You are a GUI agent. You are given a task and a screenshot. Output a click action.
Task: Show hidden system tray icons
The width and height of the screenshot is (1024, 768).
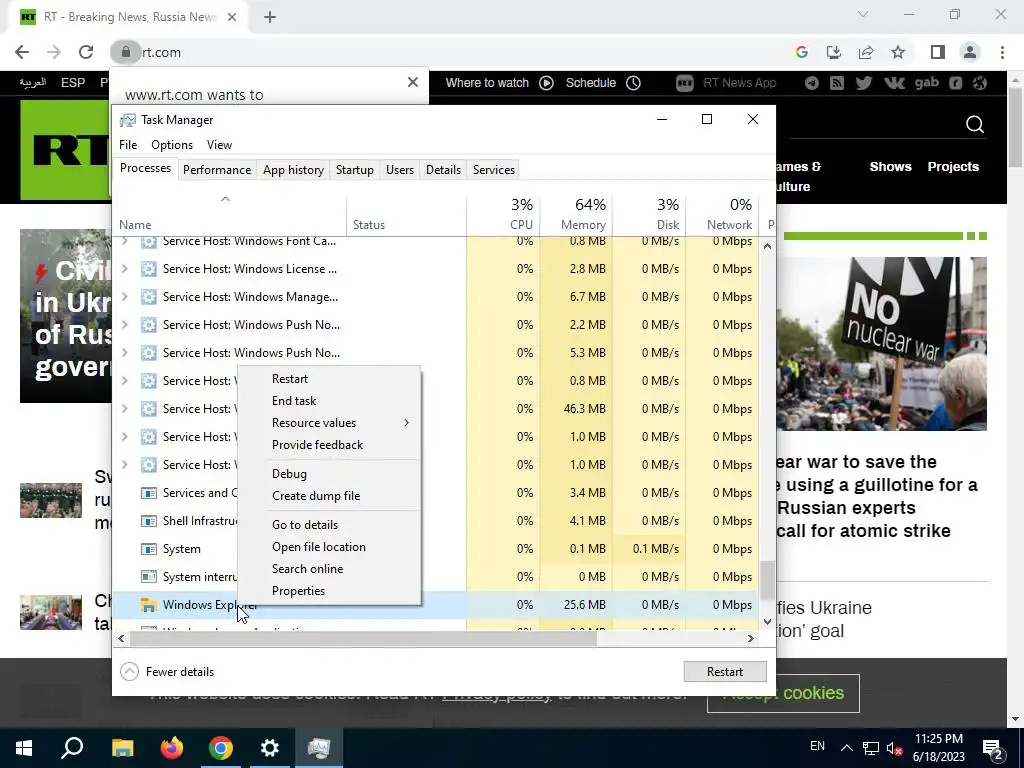pos(846,748)
